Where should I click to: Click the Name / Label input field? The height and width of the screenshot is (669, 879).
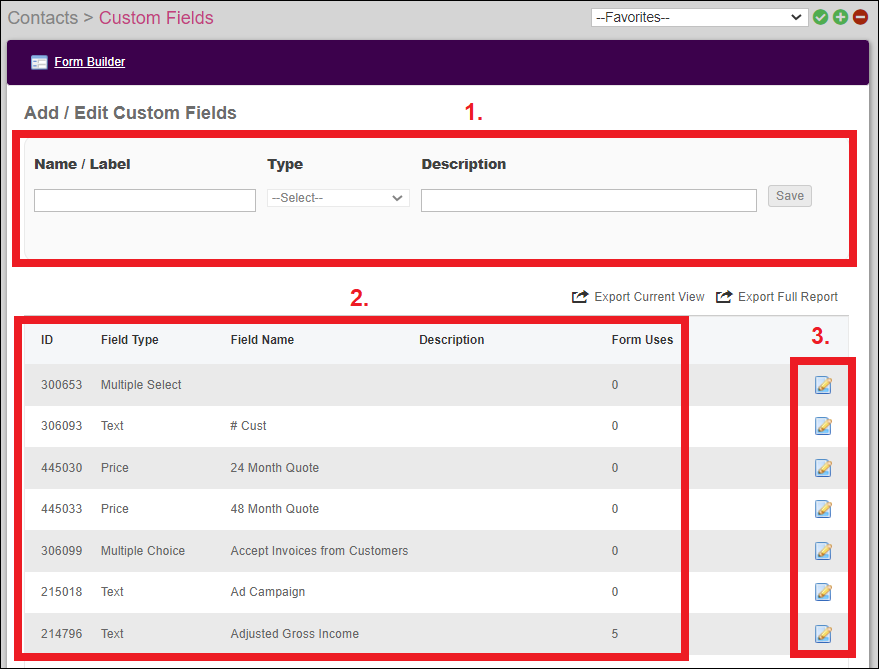point(145,201)
